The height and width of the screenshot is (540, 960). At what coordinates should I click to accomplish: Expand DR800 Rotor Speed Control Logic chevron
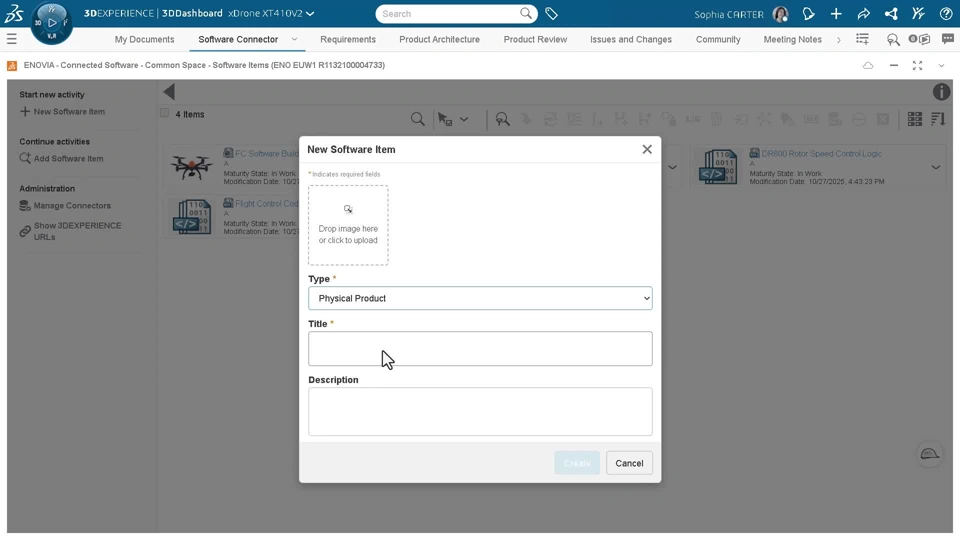[936, 167]
